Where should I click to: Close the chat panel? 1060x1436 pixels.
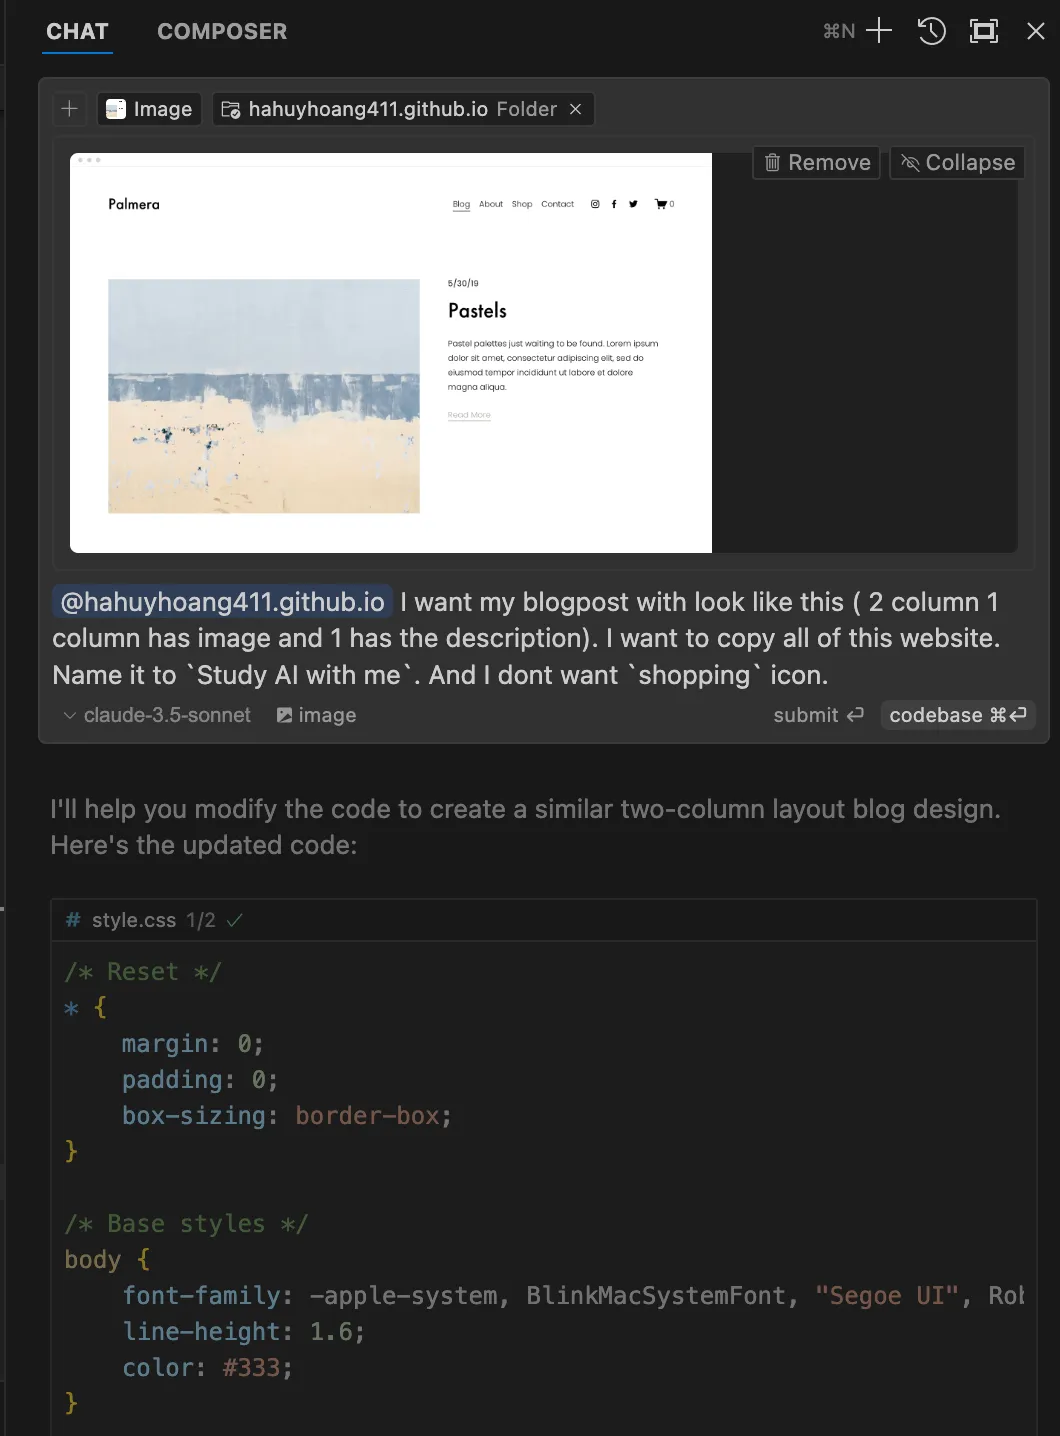click(1036, 31)
